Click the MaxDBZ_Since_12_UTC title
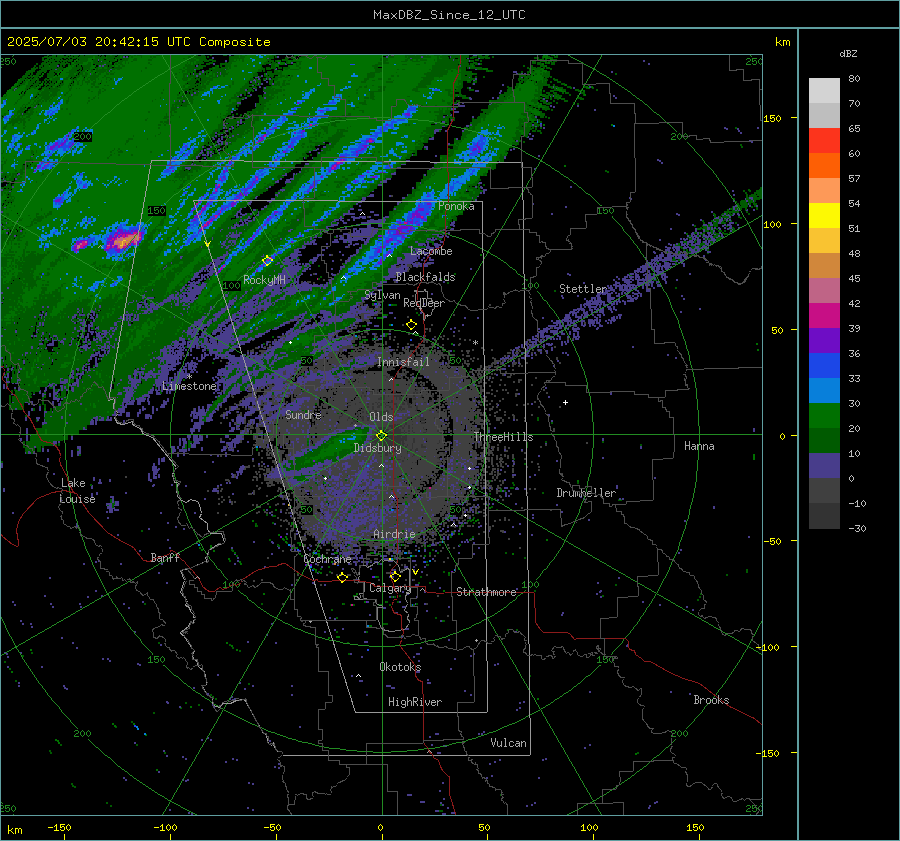This screenshot has width=900, height=841. (449, 15)
